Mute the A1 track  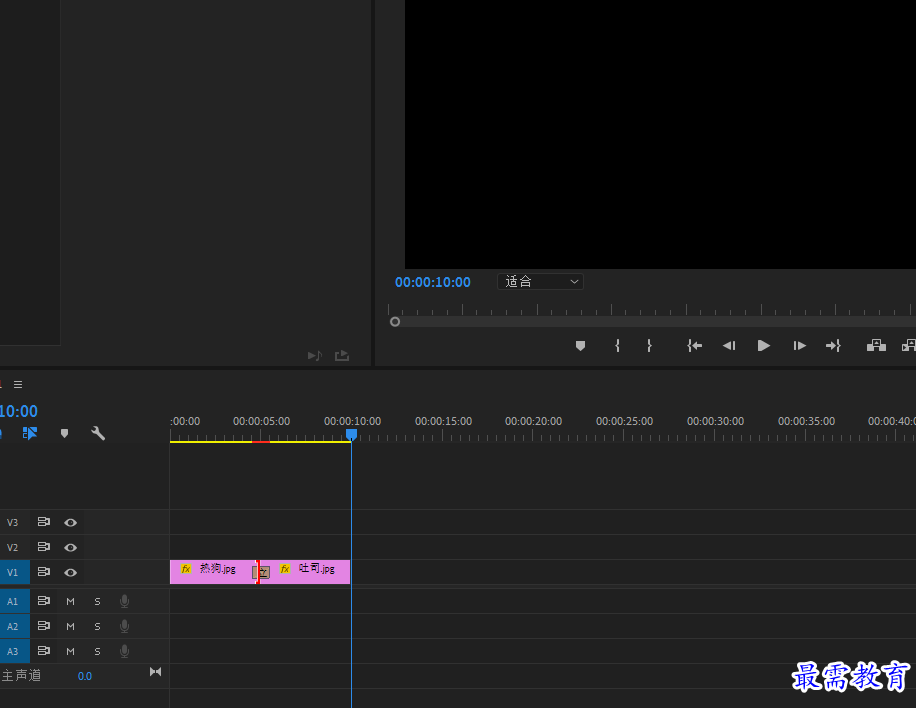pos(71,601)
